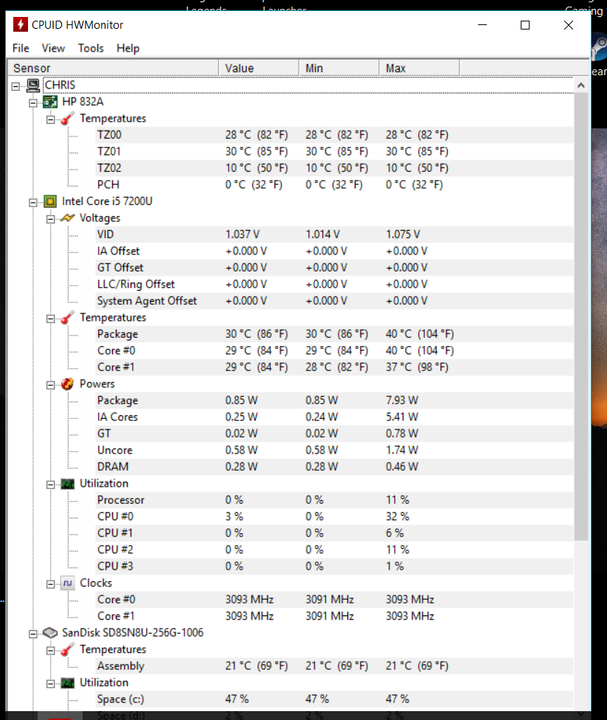Viewport: 607px width, 720px height.
Task: Collapse SanDisk Utilization group
Action: pos(51,684)
